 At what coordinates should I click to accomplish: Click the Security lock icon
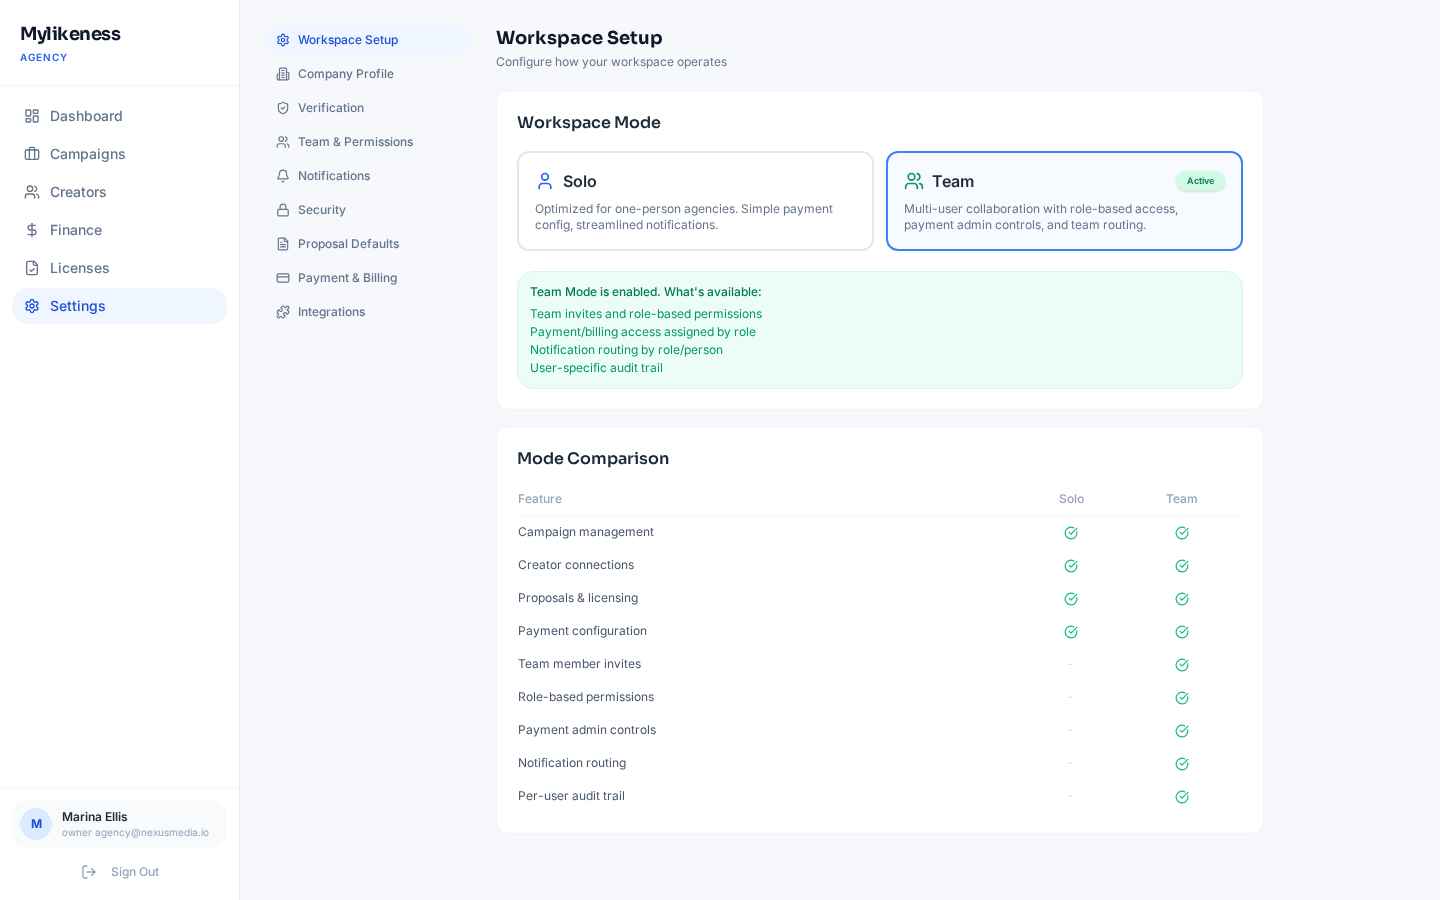point(283,210)
